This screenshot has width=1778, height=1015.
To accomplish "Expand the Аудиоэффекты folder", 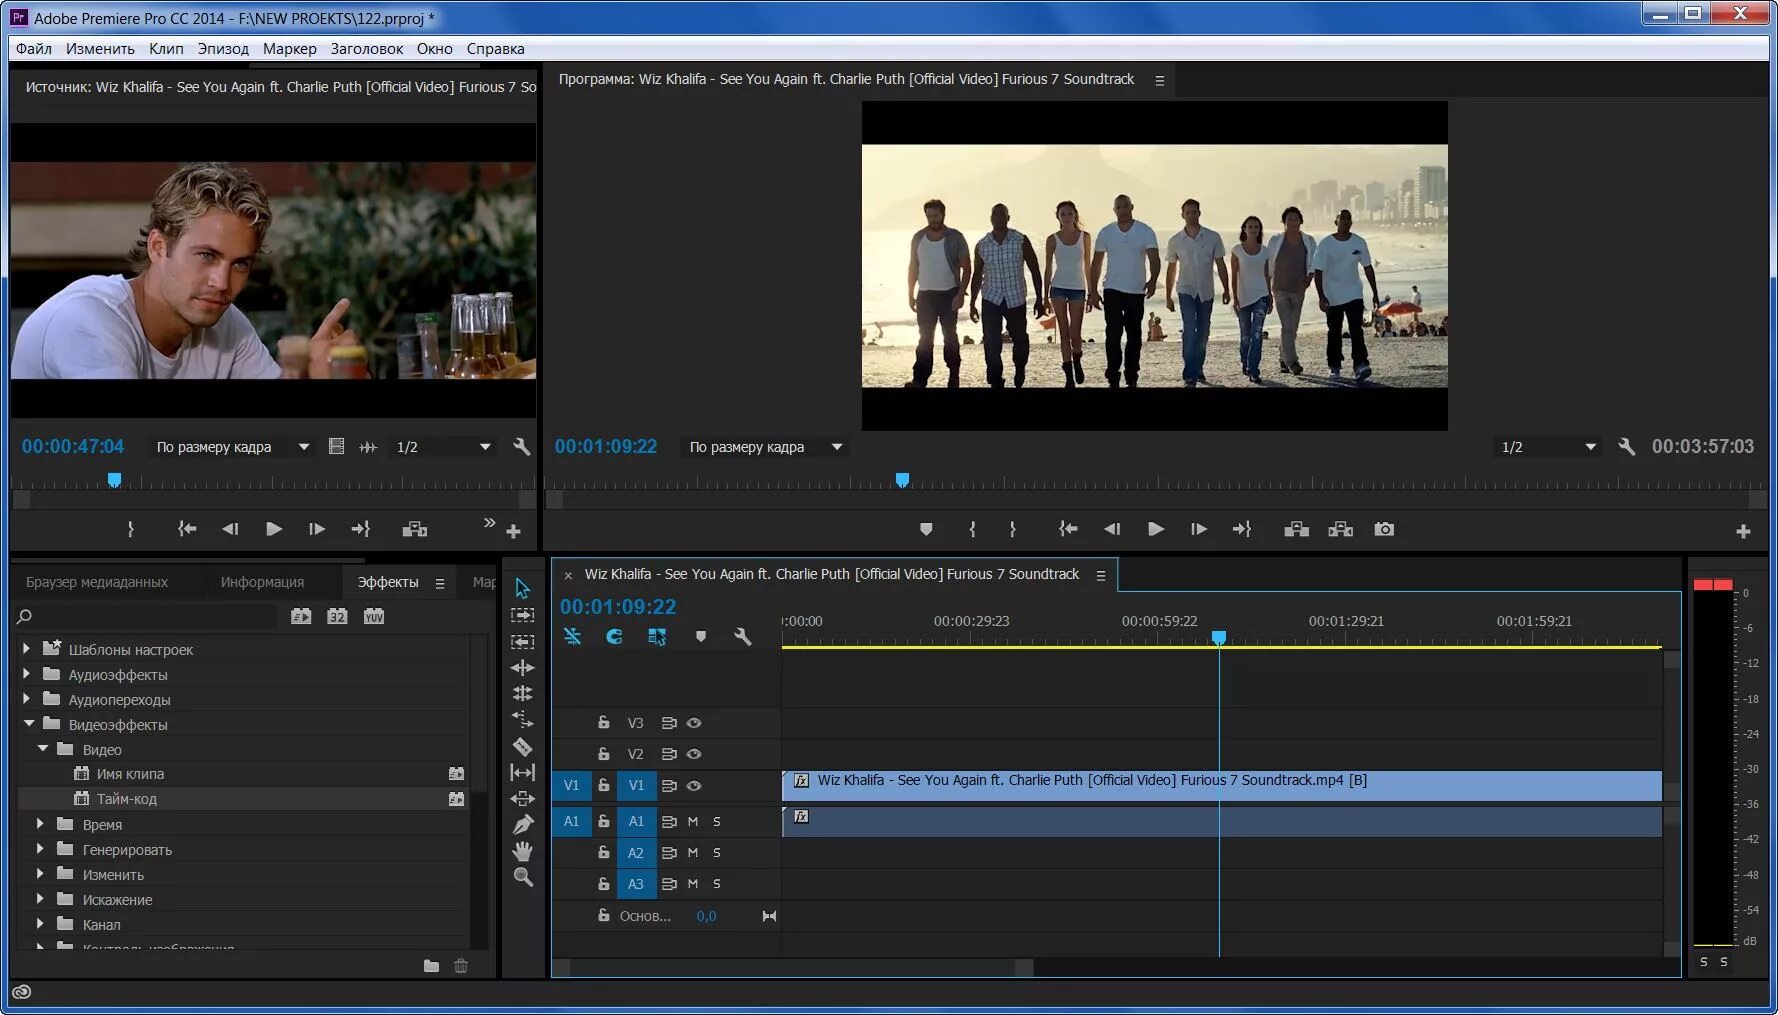I will tap(26, 674).
